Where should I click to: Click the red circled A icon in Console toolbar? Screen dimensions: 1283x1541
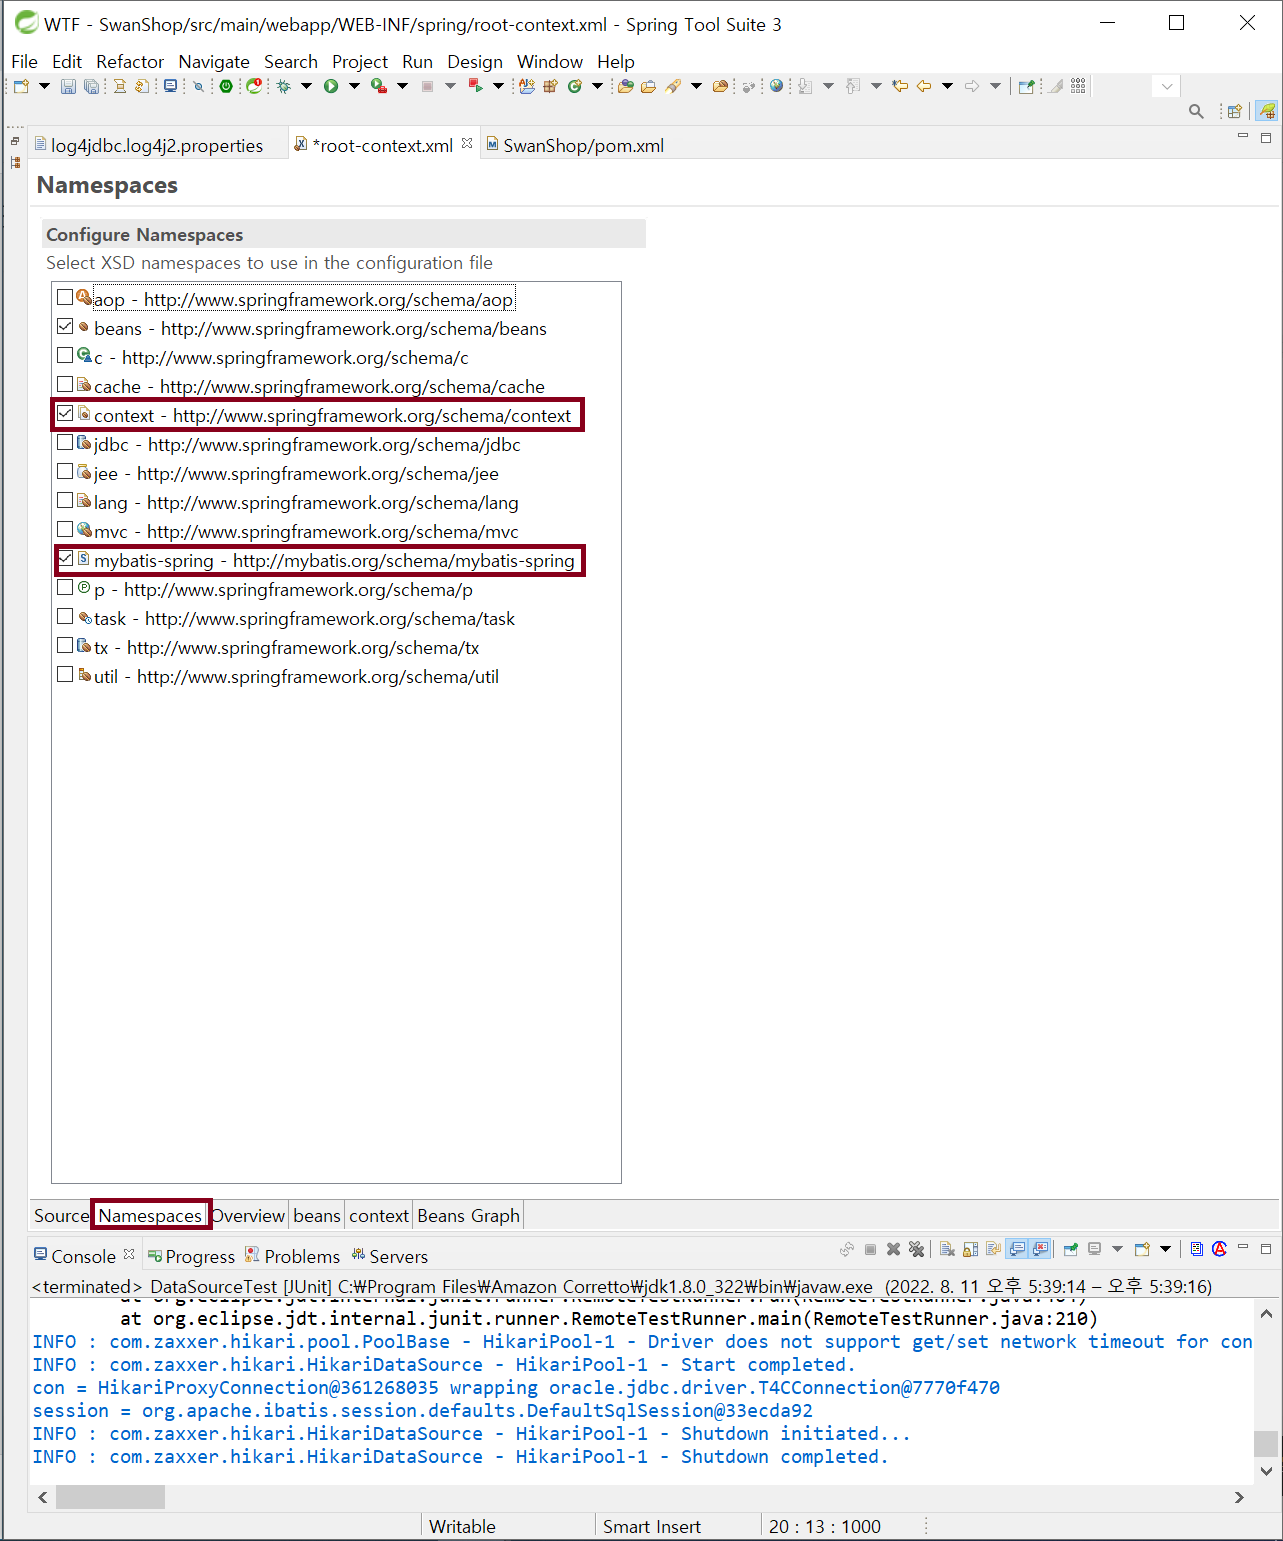coord(1219,1248)
